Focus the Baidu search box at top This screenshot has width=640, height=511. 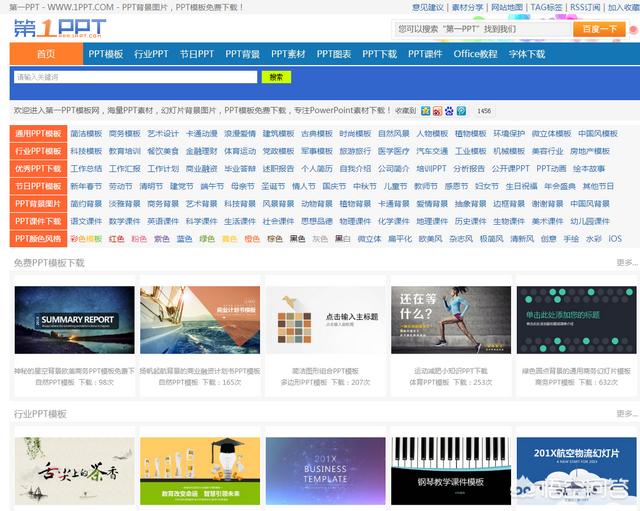[x=482, y=29]
